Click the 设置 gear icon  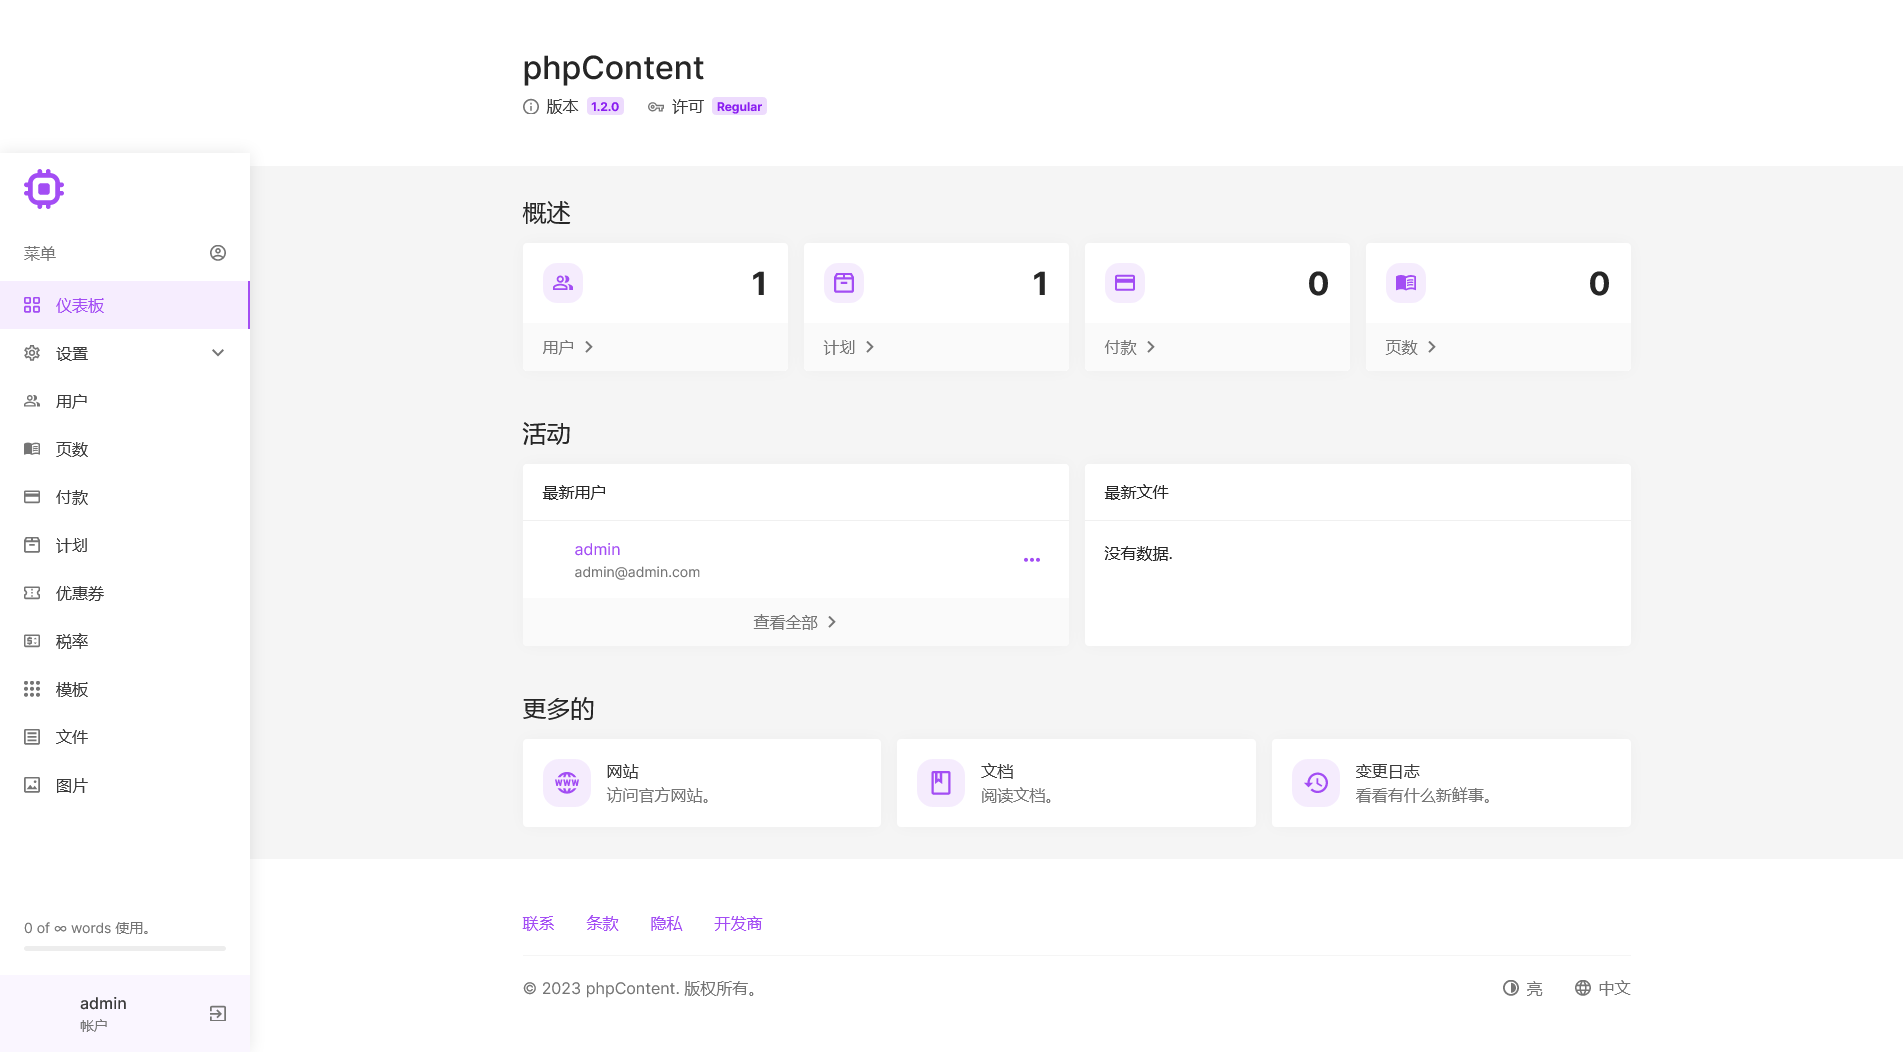coord(32,353)
